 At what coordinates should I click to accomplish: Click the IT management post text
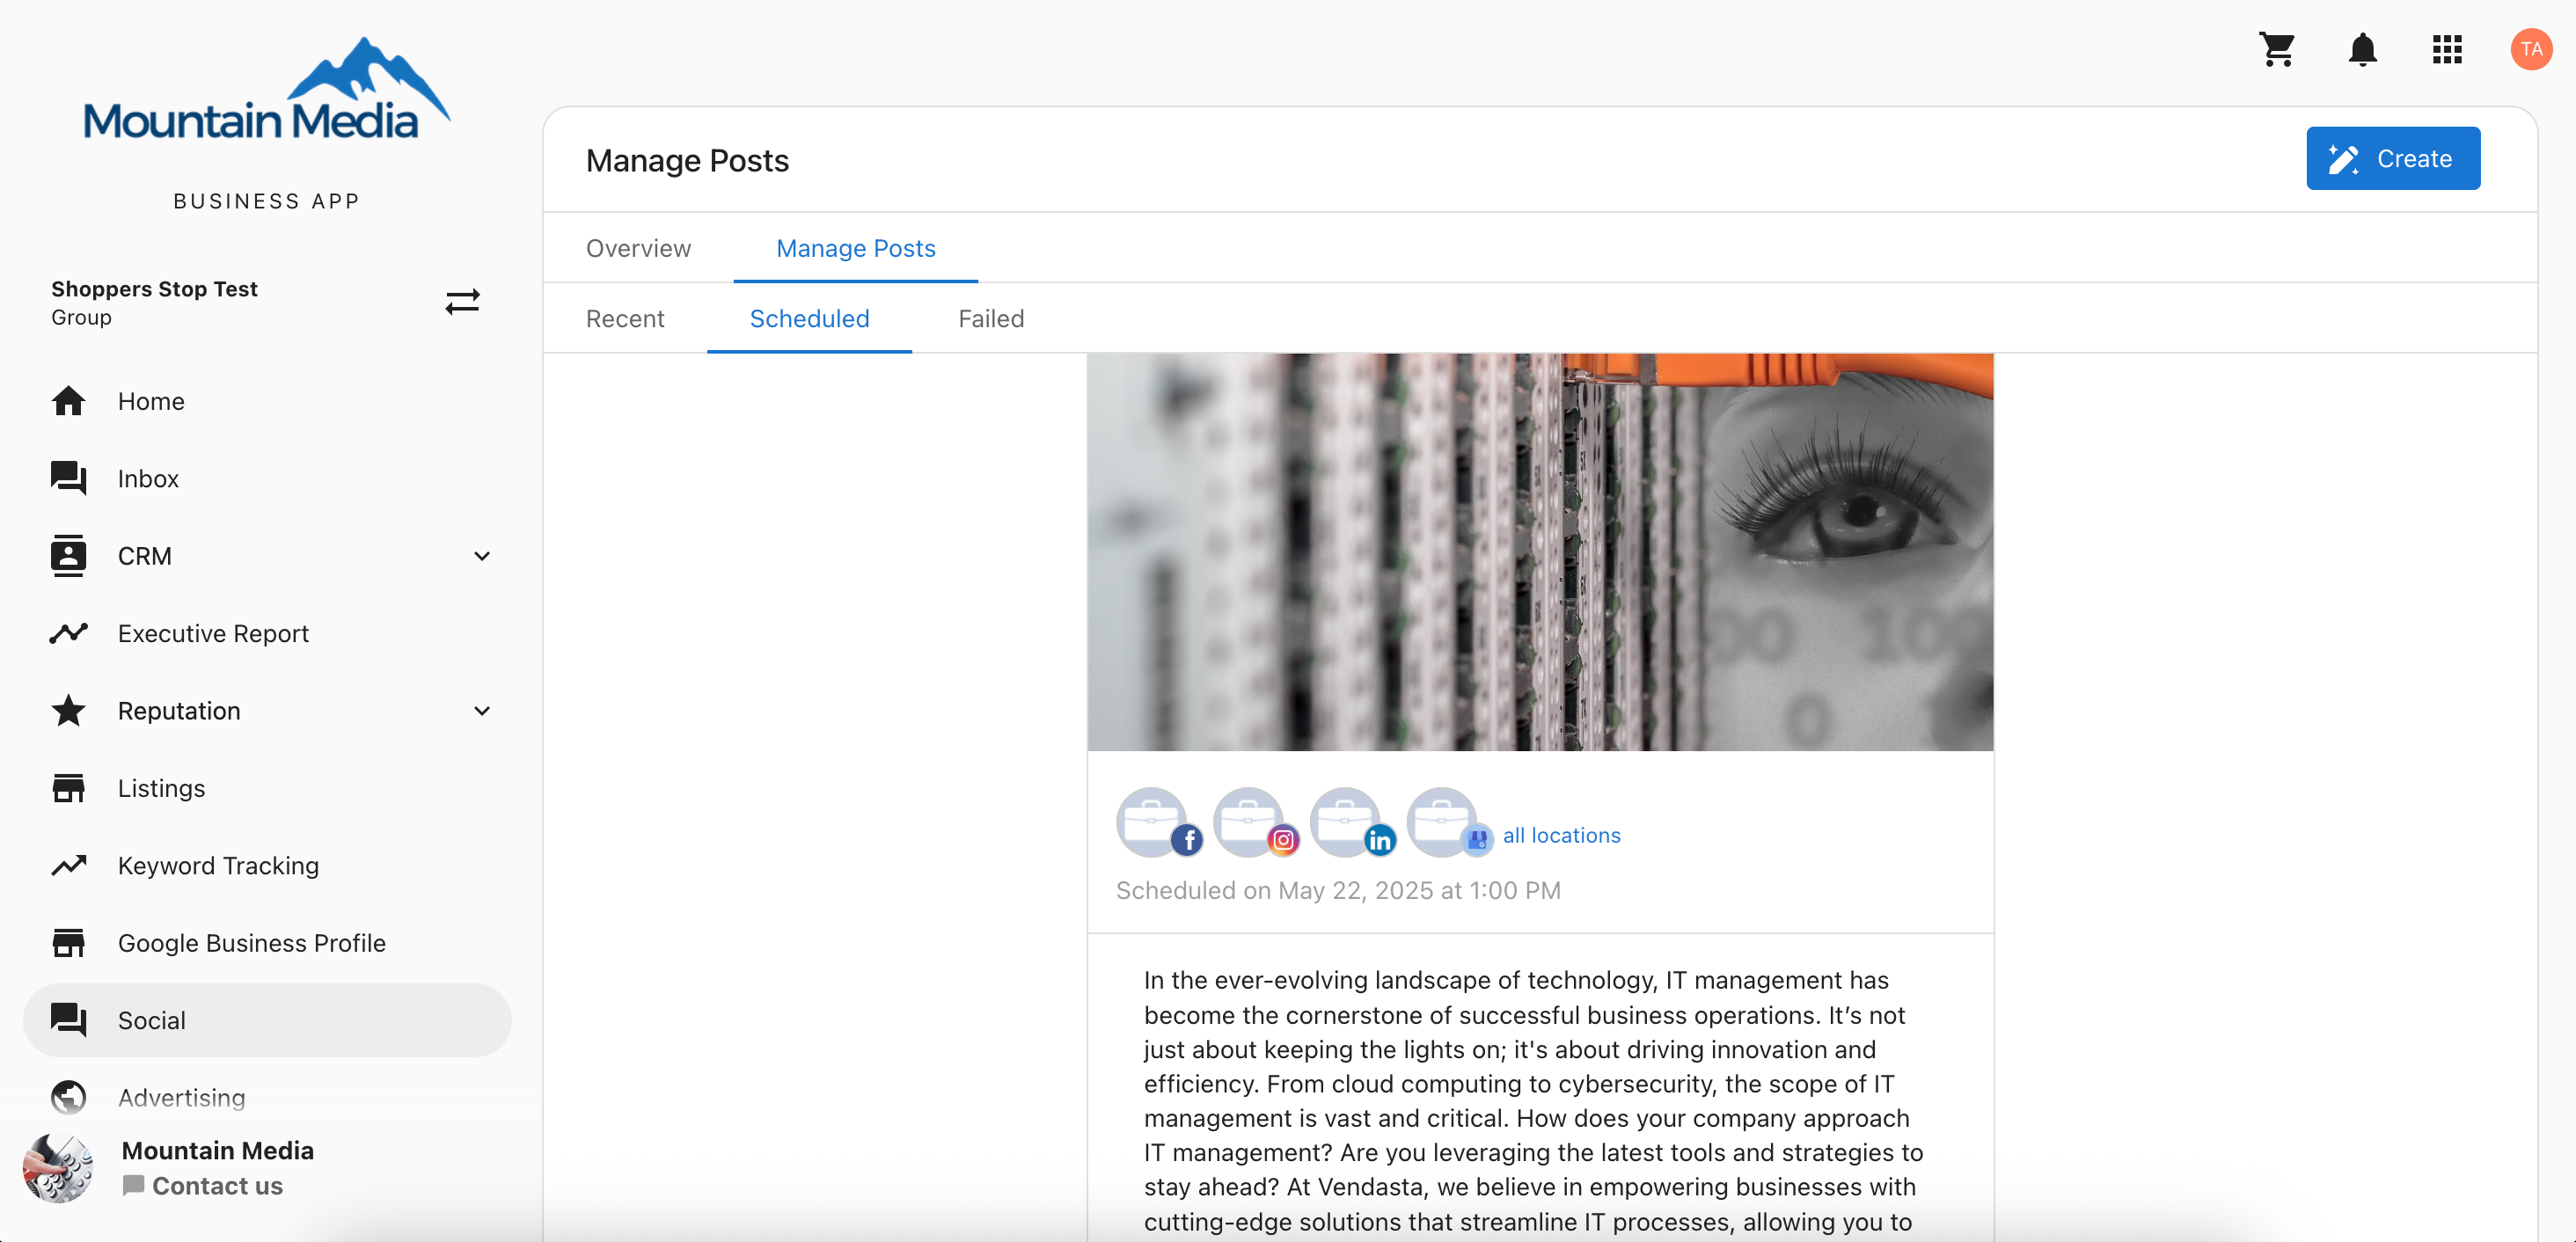pyautogui.click(x=1533, y=1100)
